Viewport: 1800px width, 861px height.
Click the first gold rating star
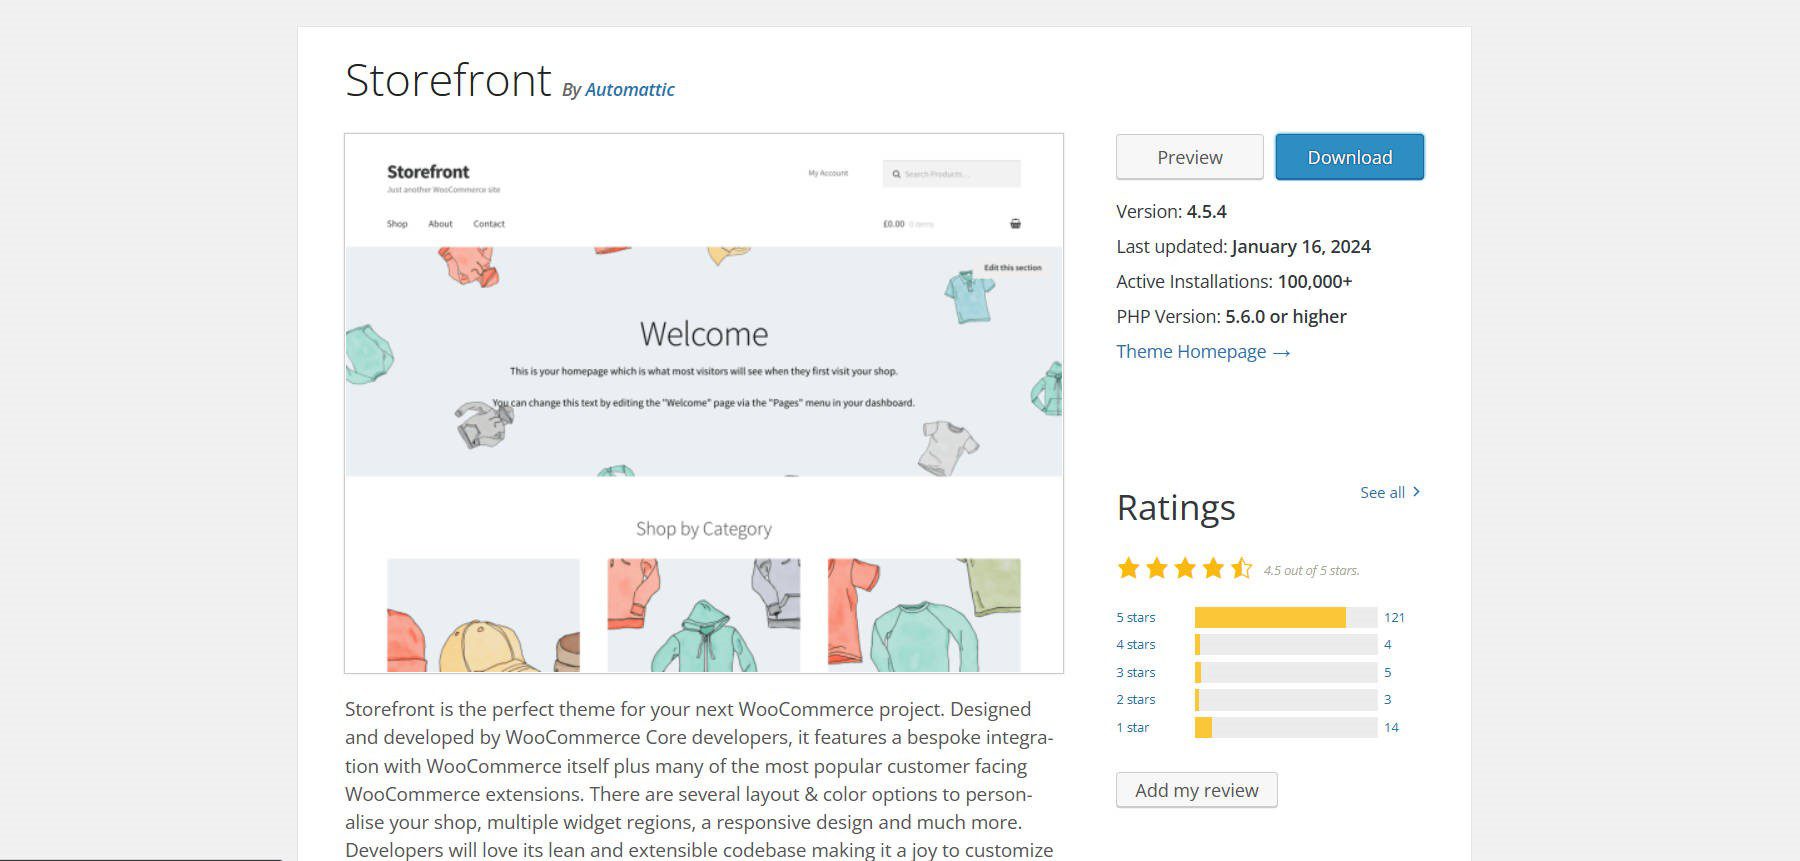click(x=1128, y=568)
